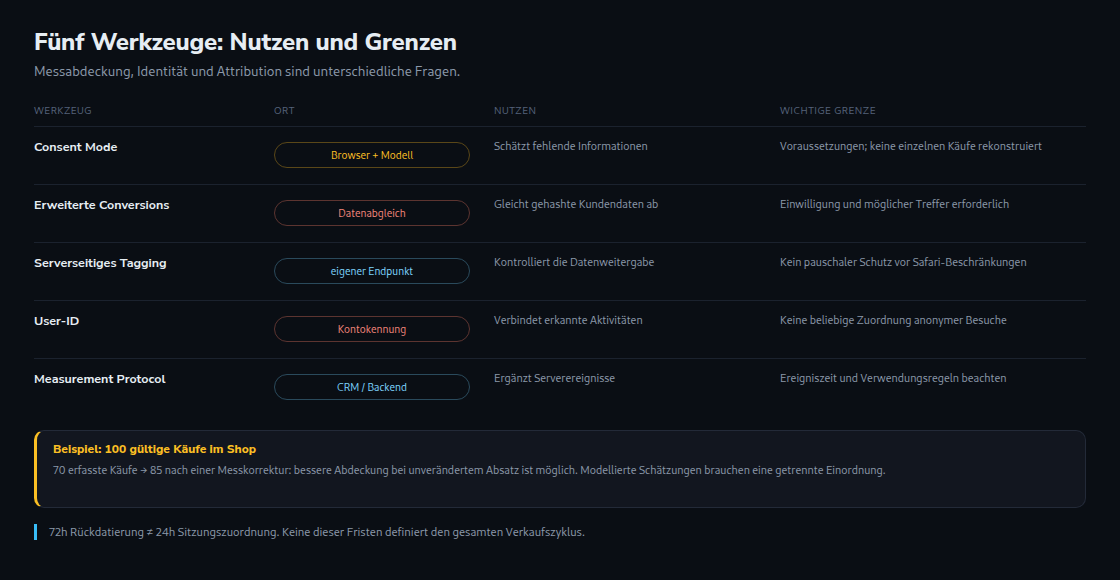
Task: Click 'Kontrolliert die Datenweitergabe' cell
Action: pyautogui.click(x=574, y=262)
